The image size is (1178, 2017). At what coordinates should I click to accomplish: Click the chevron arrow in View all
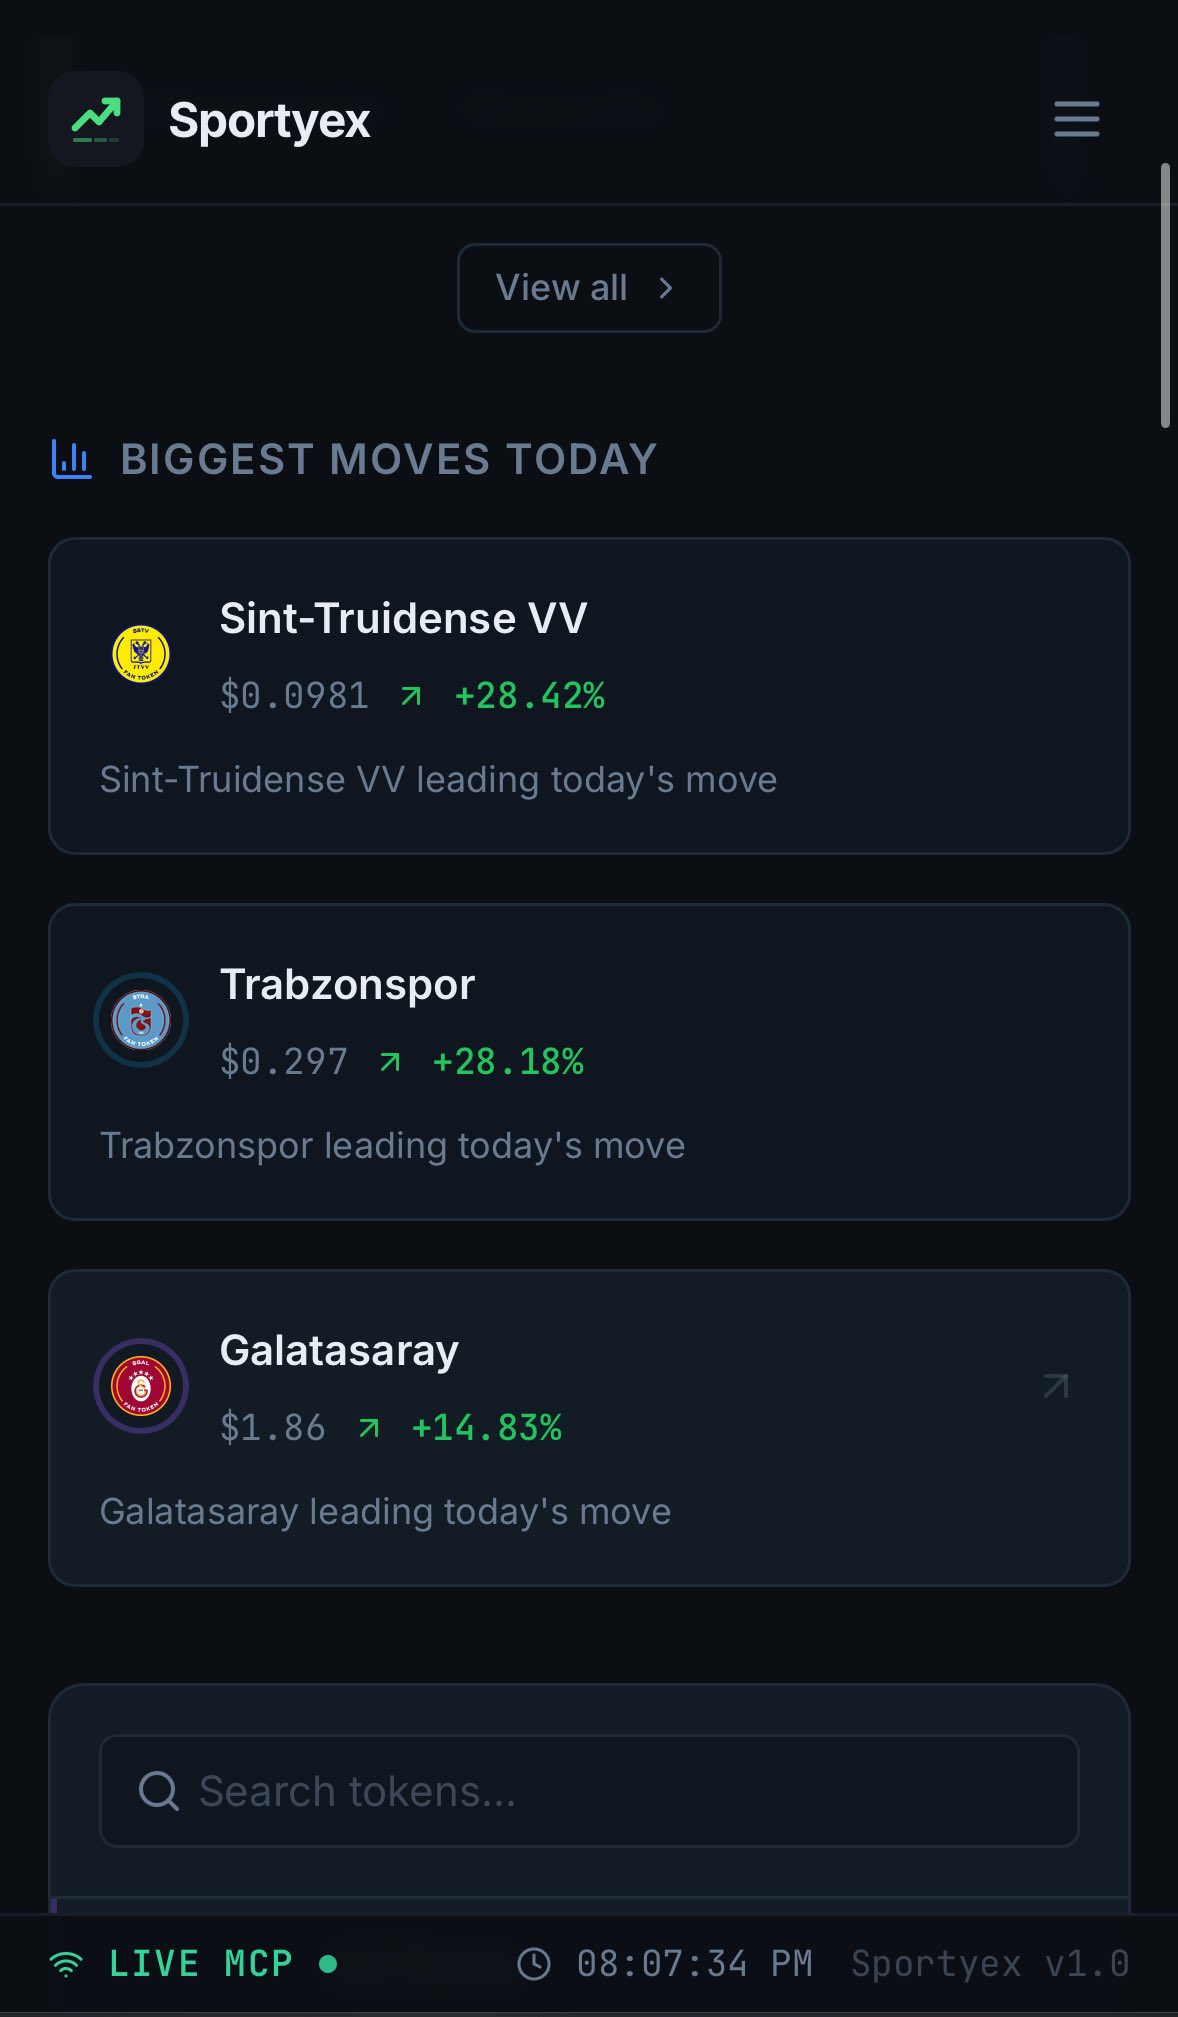[666, 288]
